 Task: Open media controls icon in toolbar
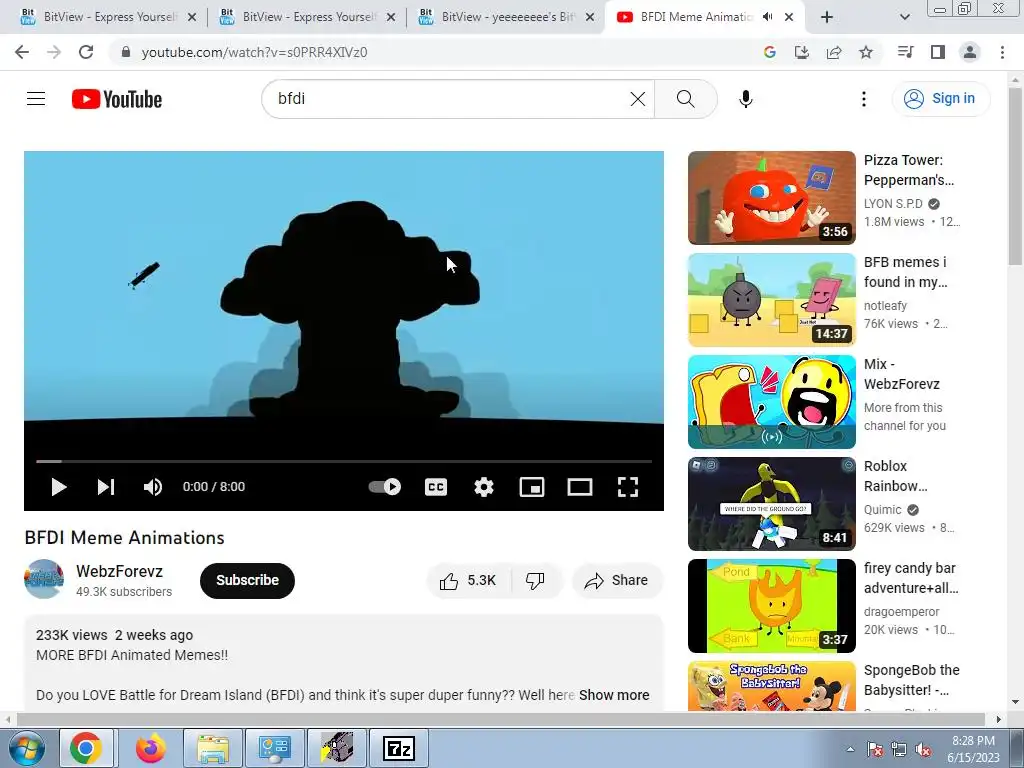pyautogui.click(x=906, y=52)
